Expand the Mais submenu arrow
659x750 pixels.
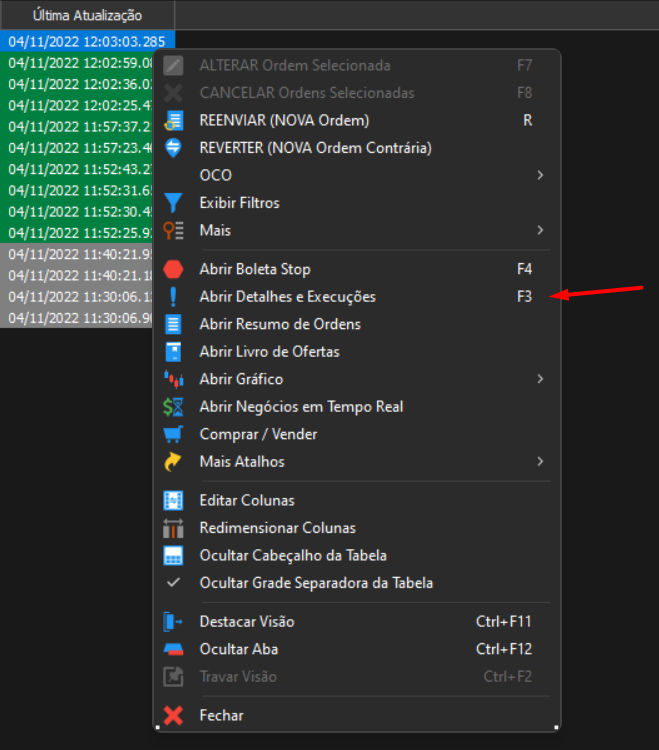click(x=540, y=230)
